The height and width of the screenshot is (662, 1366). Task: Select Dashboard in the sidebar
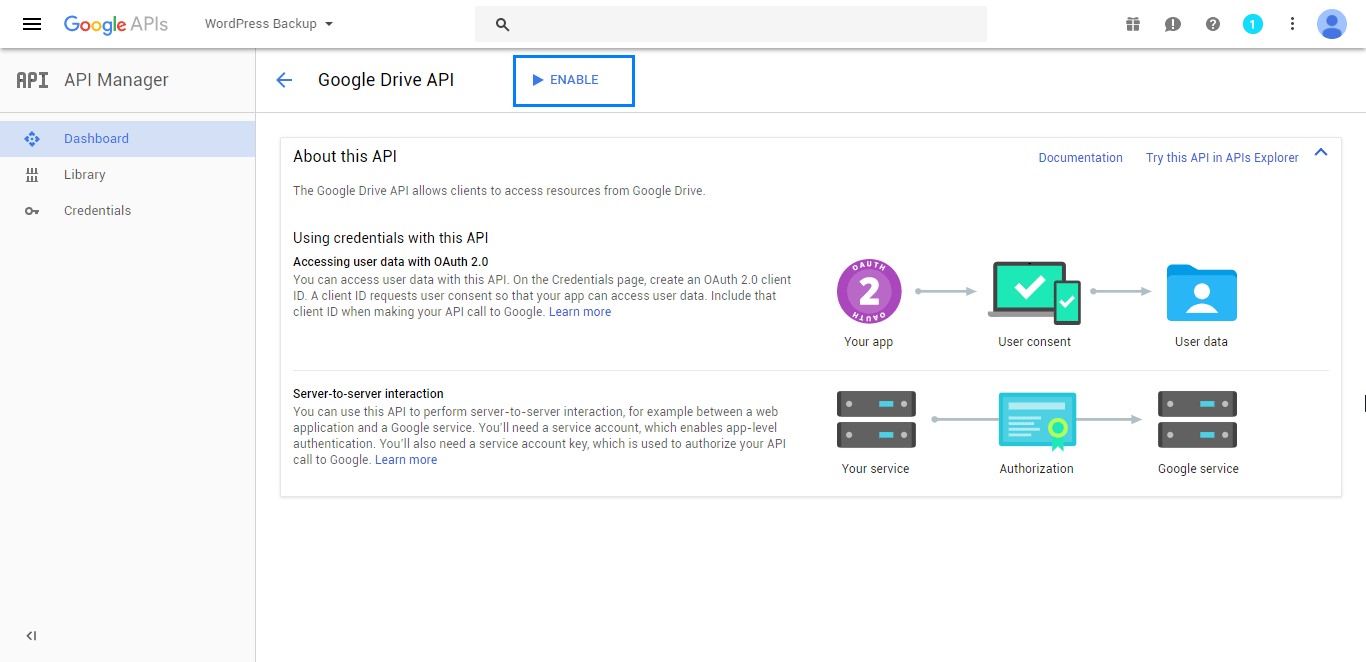[128, 139]
